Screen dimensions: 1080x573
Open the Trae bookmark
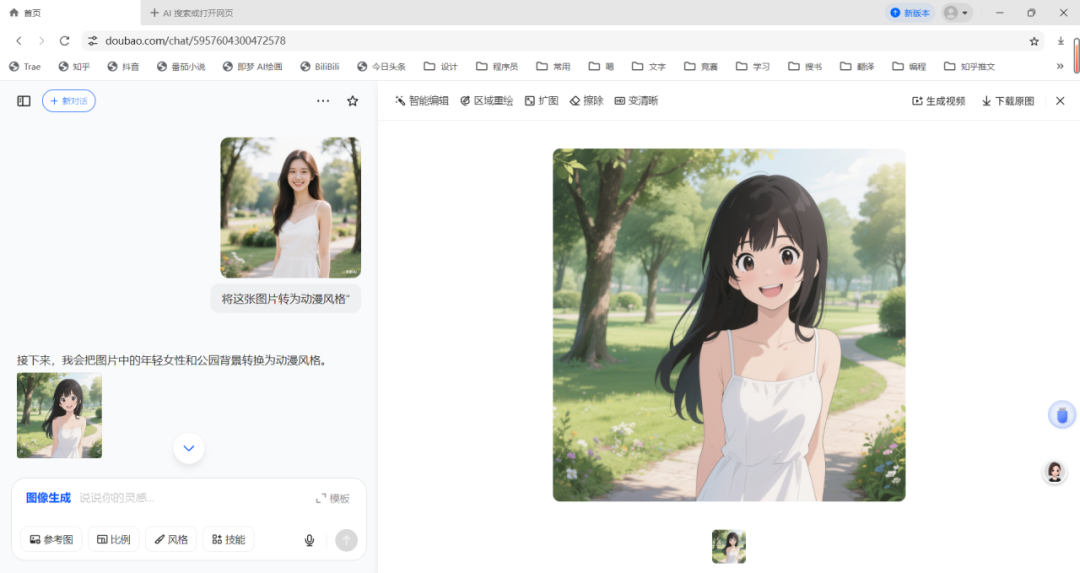point(25,66)
